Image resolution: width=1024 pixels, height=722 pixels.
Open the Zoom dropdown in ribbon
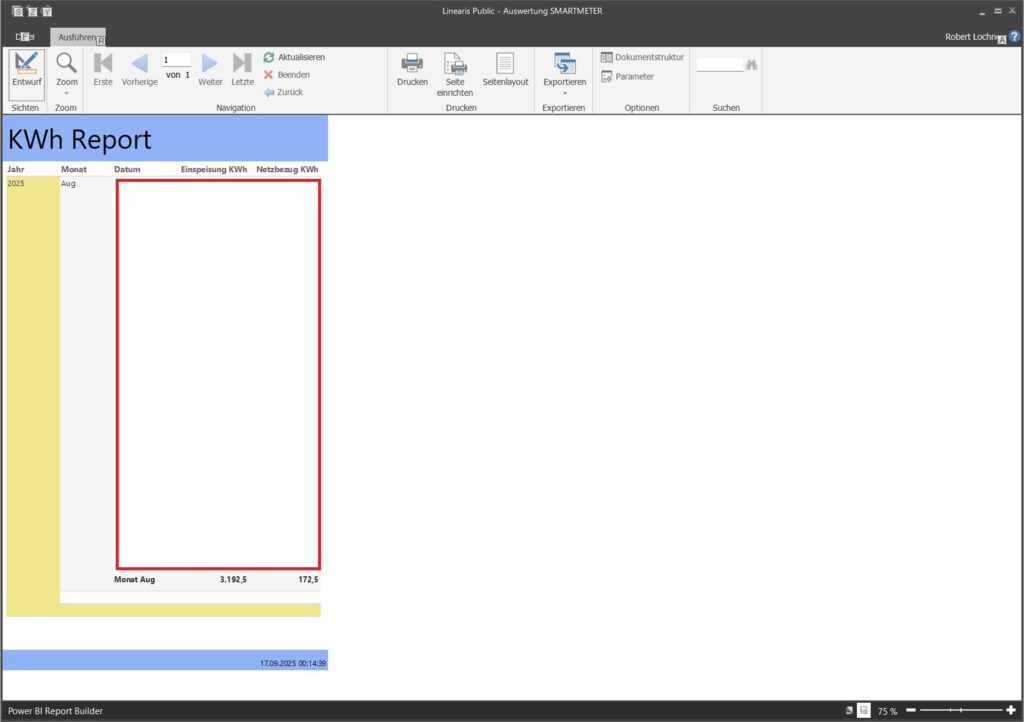pos(66,72)
